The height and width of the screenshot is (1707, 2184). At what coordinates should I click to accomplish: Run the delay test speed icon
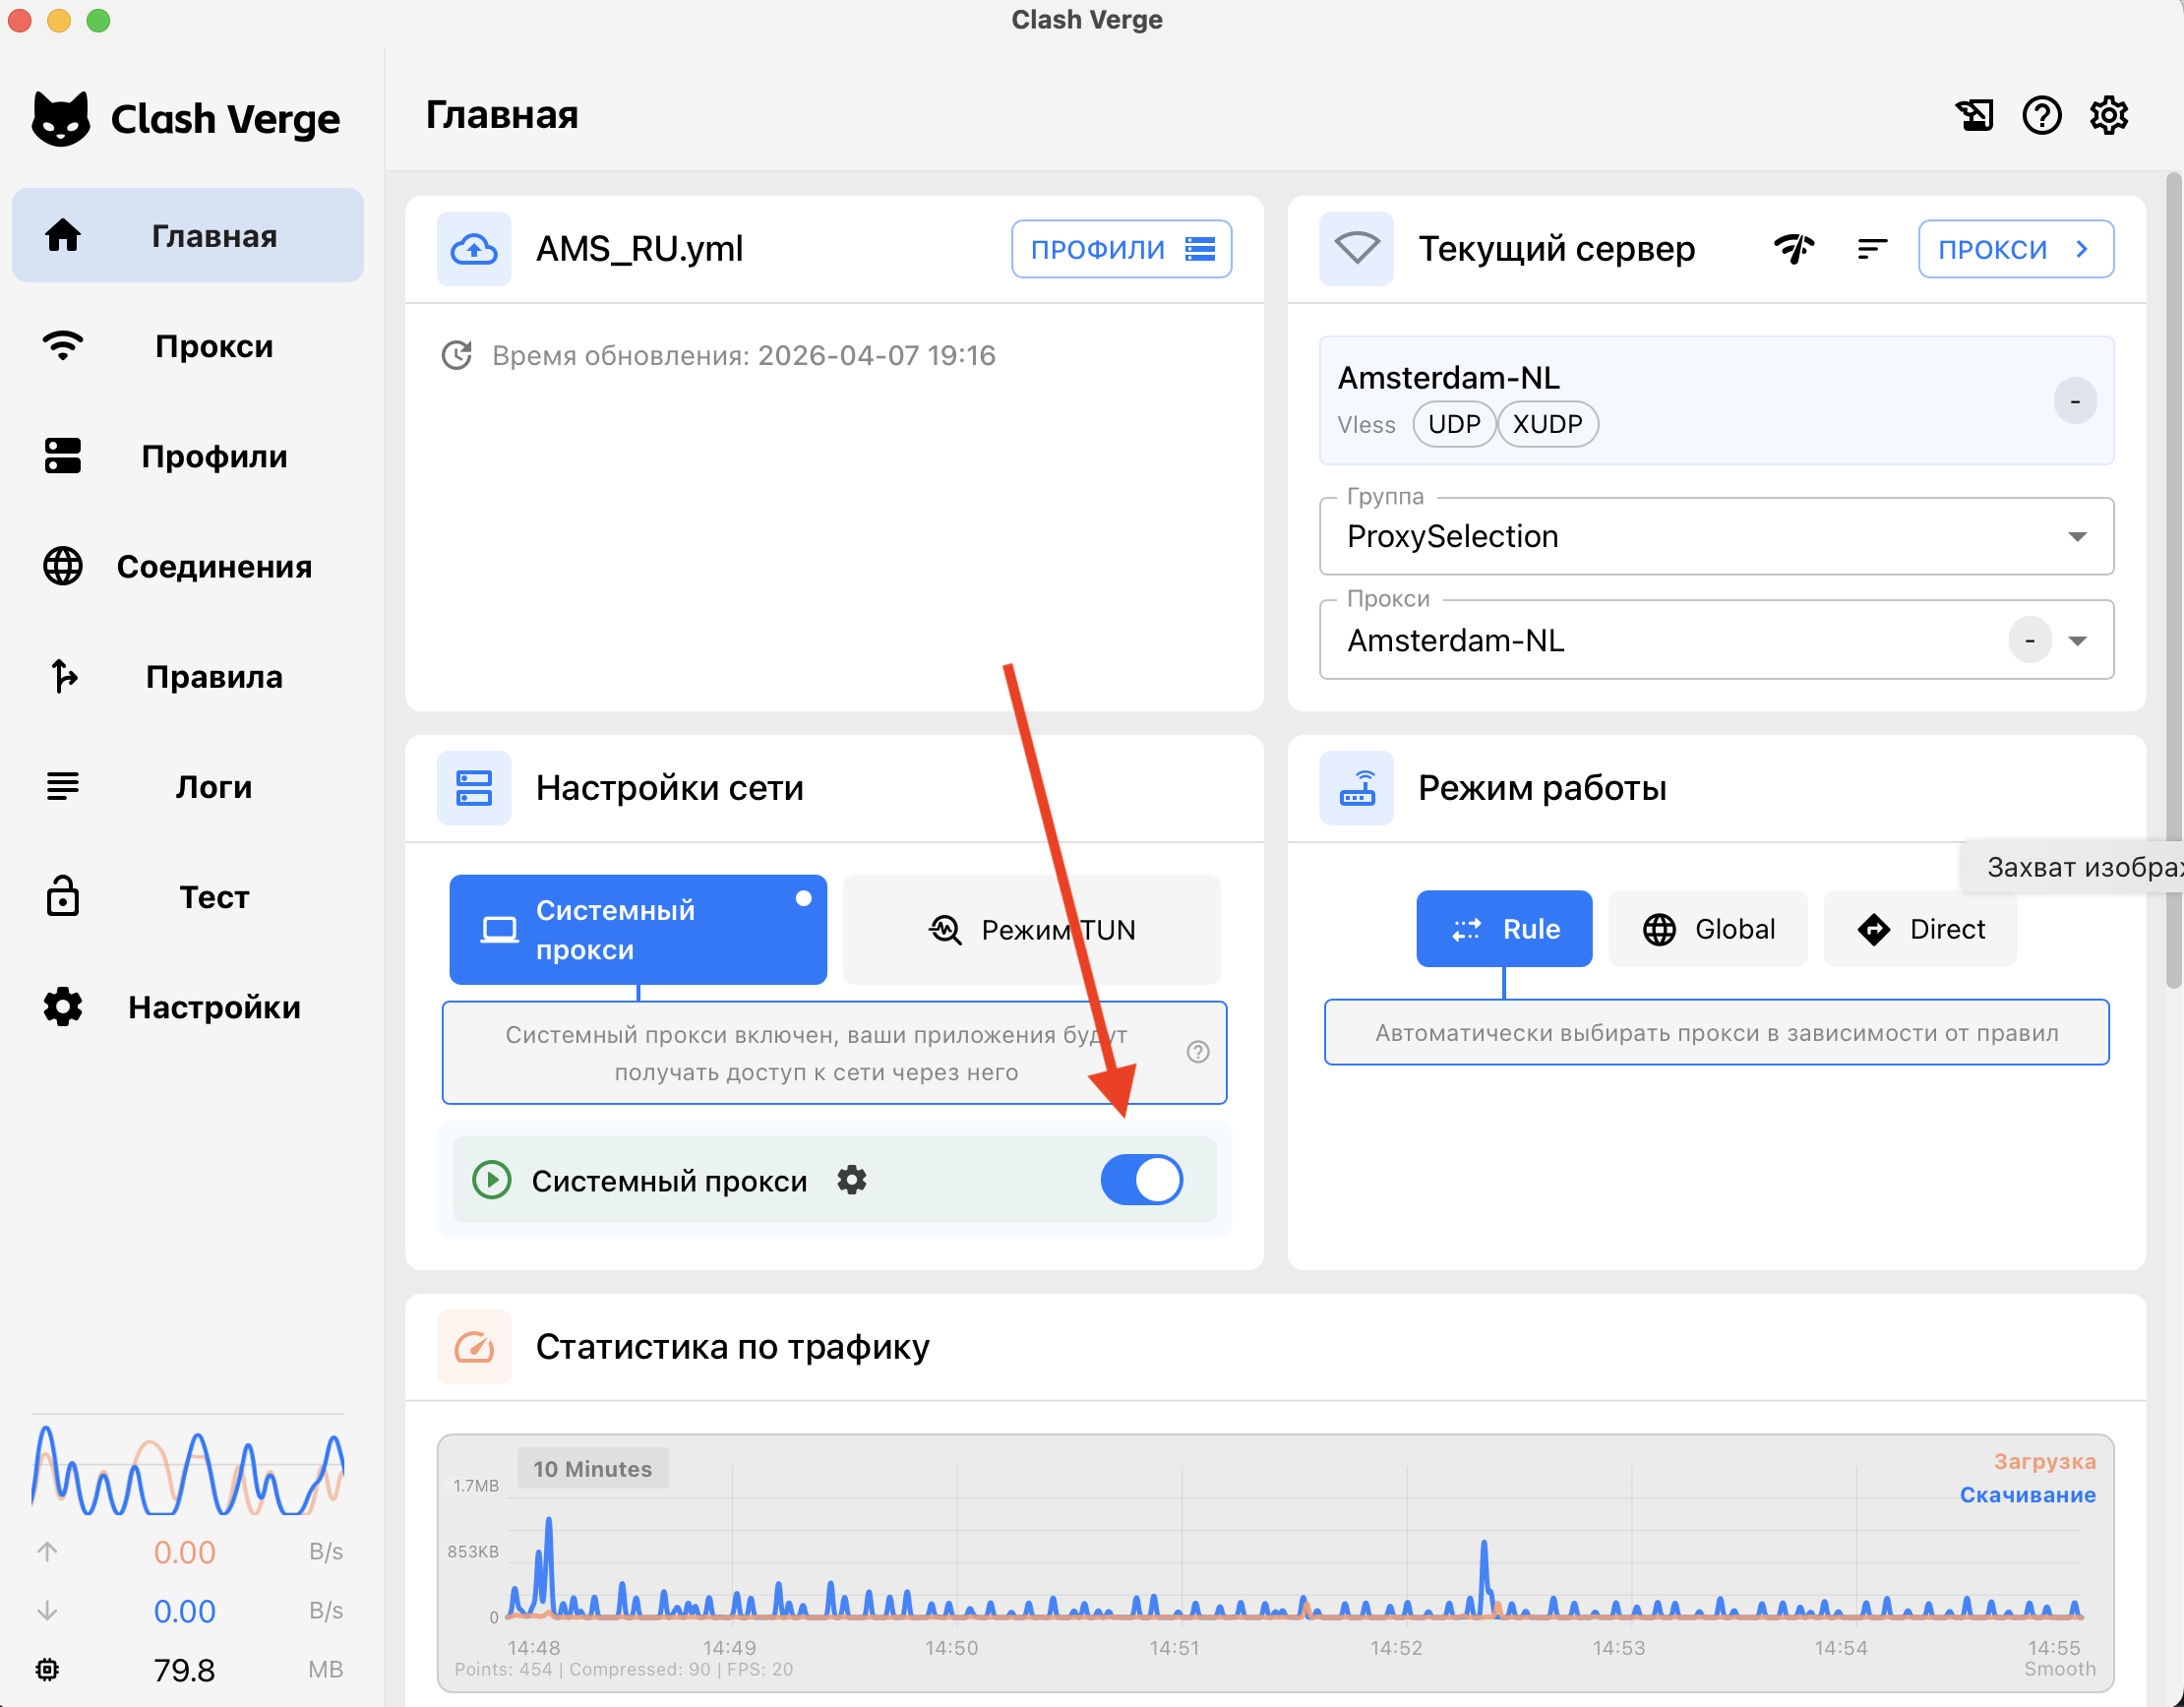(x=1795, y=249)
